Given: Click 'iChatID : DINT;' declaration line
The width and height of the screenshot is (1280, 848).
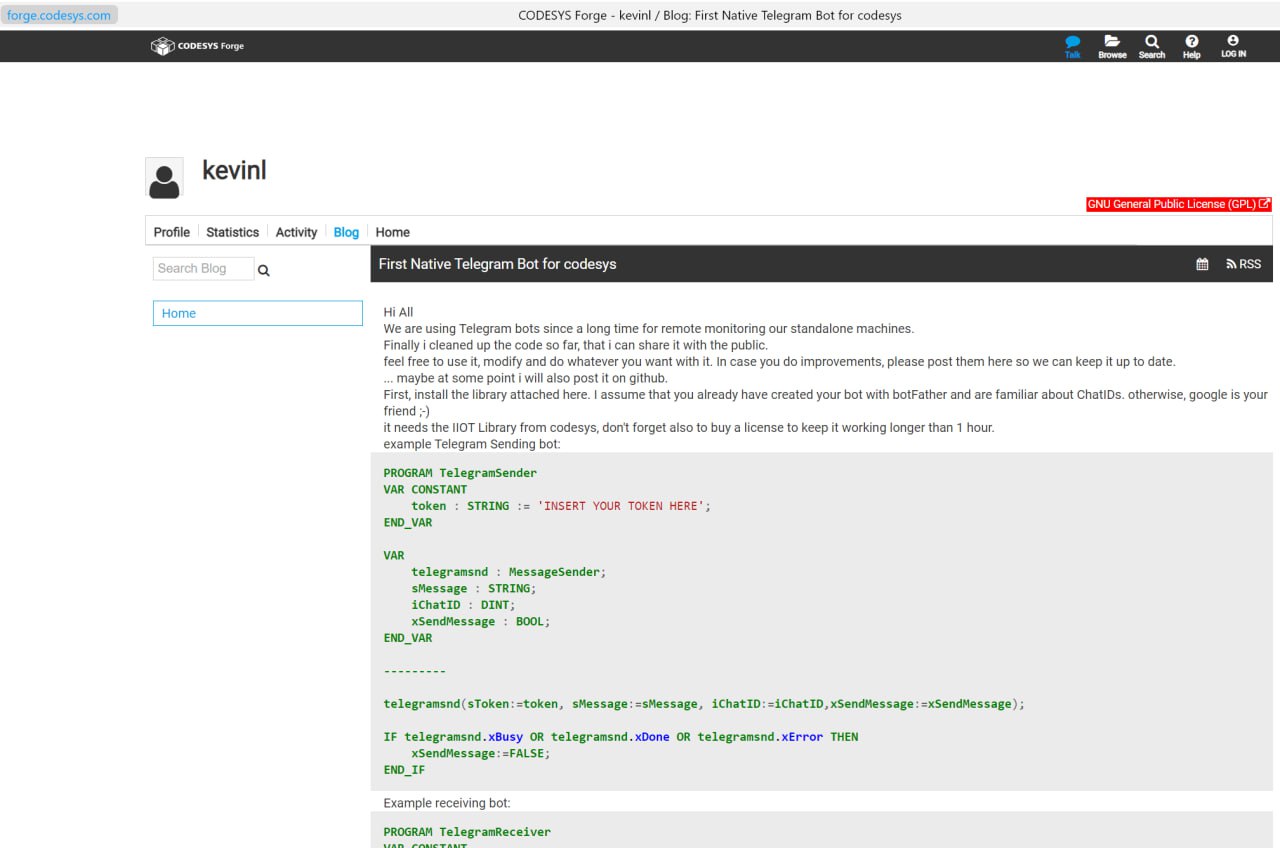Looking at the screenshot, I should pos(463,605).
